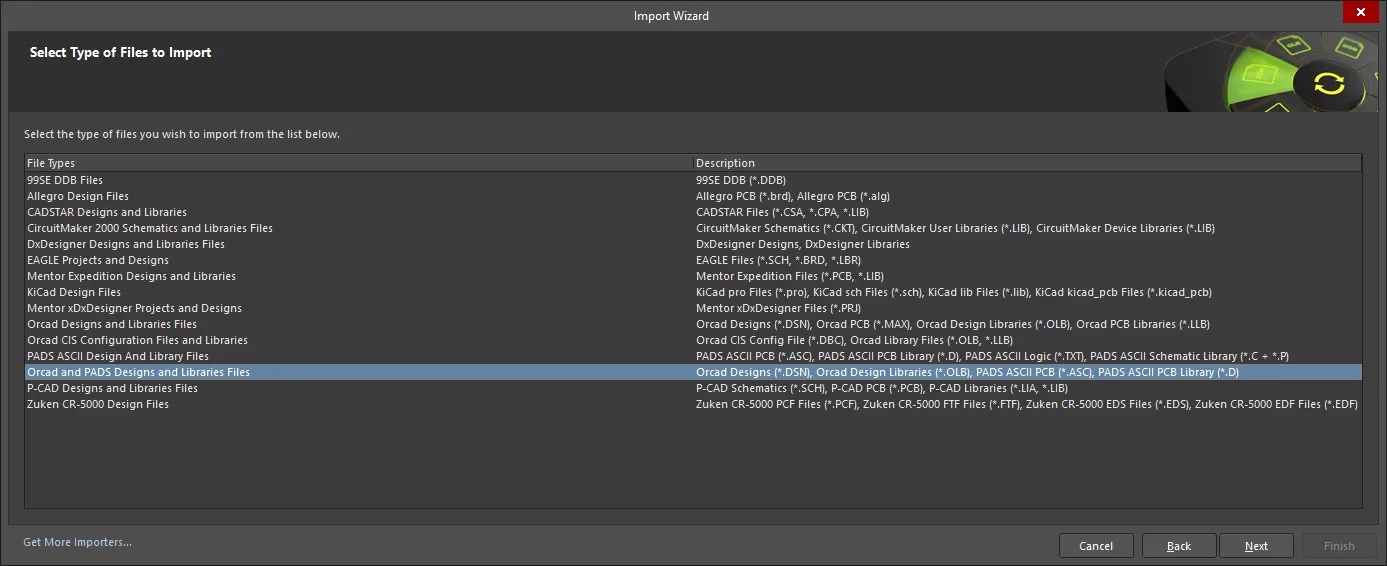Pick KiCad Design Files entry
Screen dimensions: 1387x566
click(693, 292)
